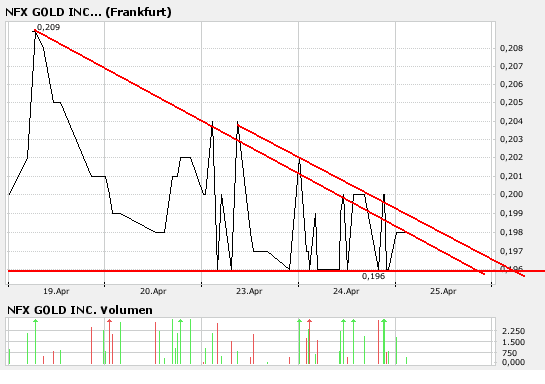Click the 0,207 price axis label

[511, 66]
